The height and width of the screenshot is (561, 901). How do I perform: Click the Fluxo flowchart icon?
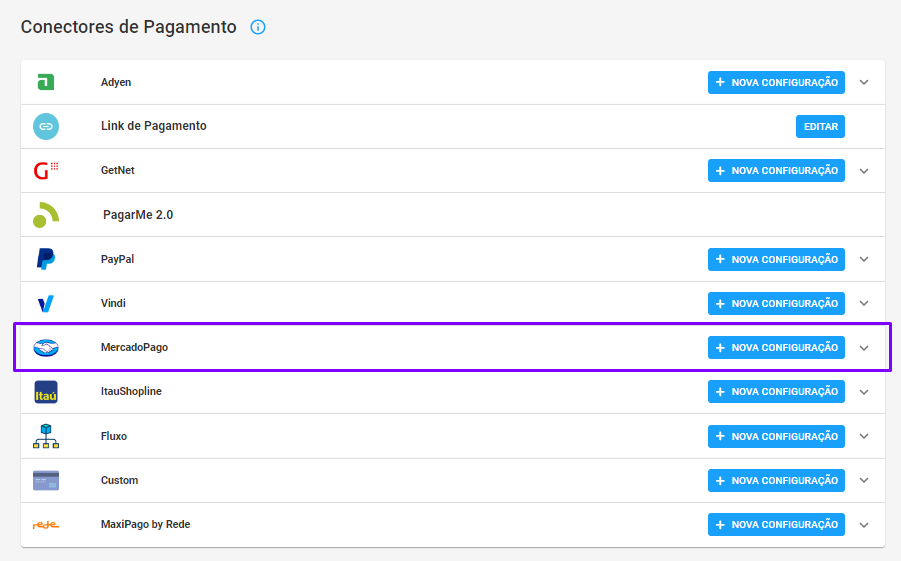click(x=46, y=436)
